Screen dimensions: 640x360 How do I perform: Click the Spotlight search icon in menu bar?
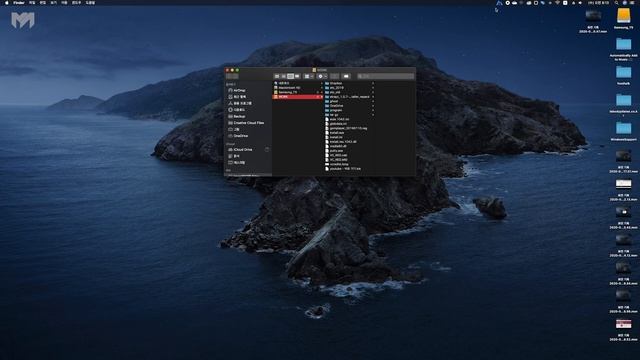(x=617, y=2)
